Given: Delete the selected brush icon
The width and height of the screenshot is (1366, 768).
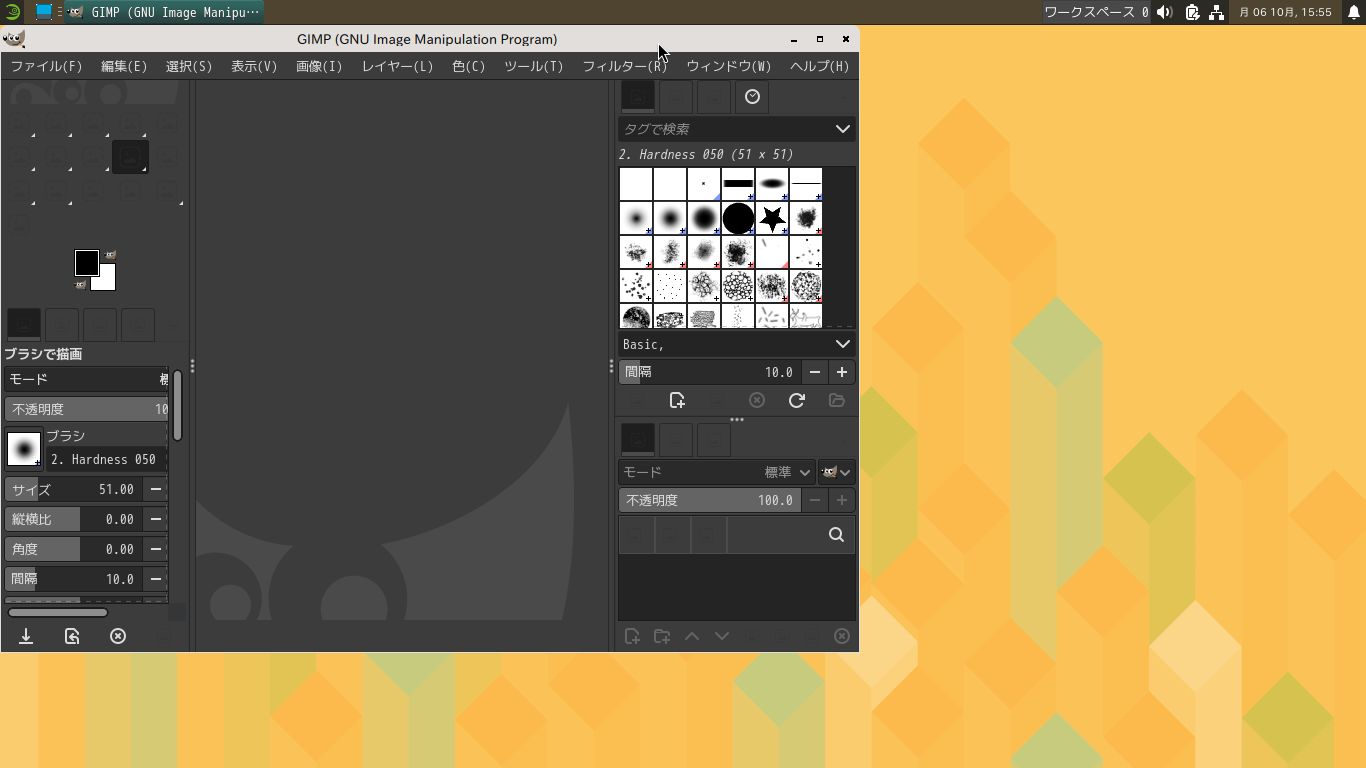Looking at the screenshot, I should tap(757, 400).
